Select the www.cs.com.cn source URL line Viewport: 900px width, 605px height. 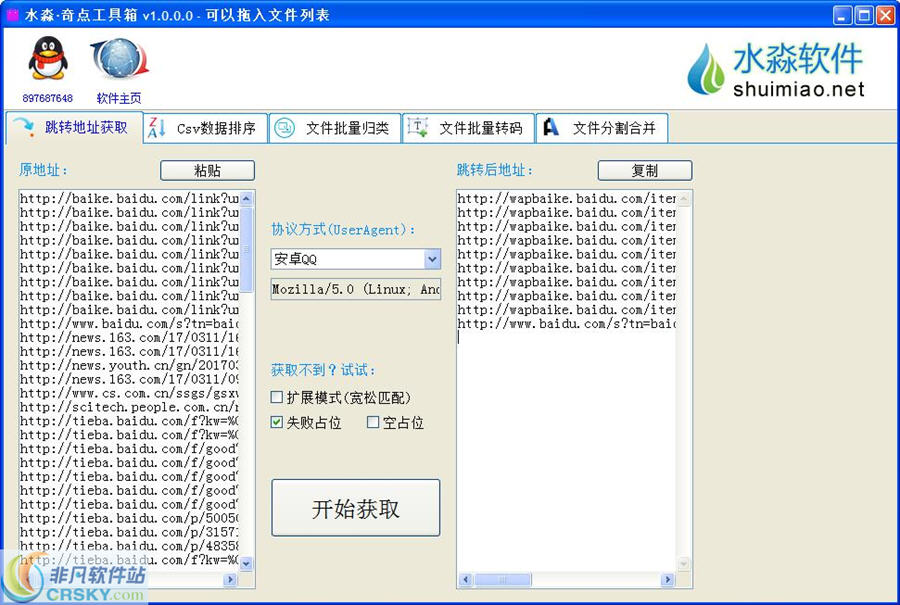click(129, 393)
